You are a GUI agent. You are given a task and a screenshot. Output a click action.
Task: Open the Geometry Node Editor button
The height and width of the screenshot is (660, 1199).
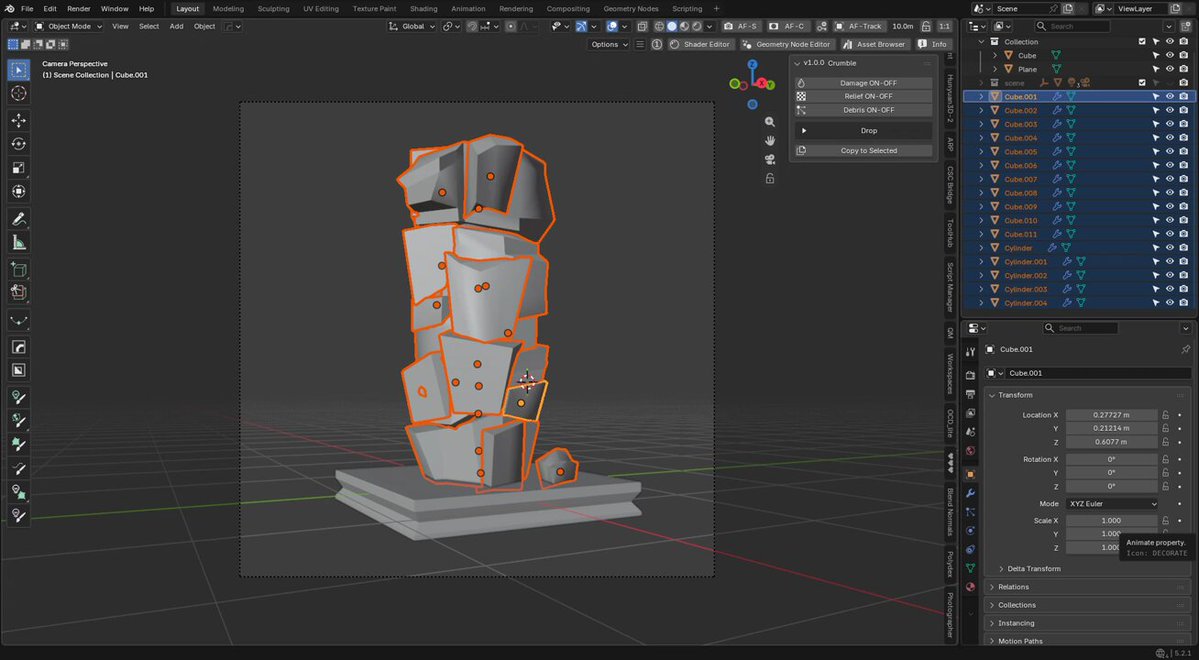coord(786,44)
